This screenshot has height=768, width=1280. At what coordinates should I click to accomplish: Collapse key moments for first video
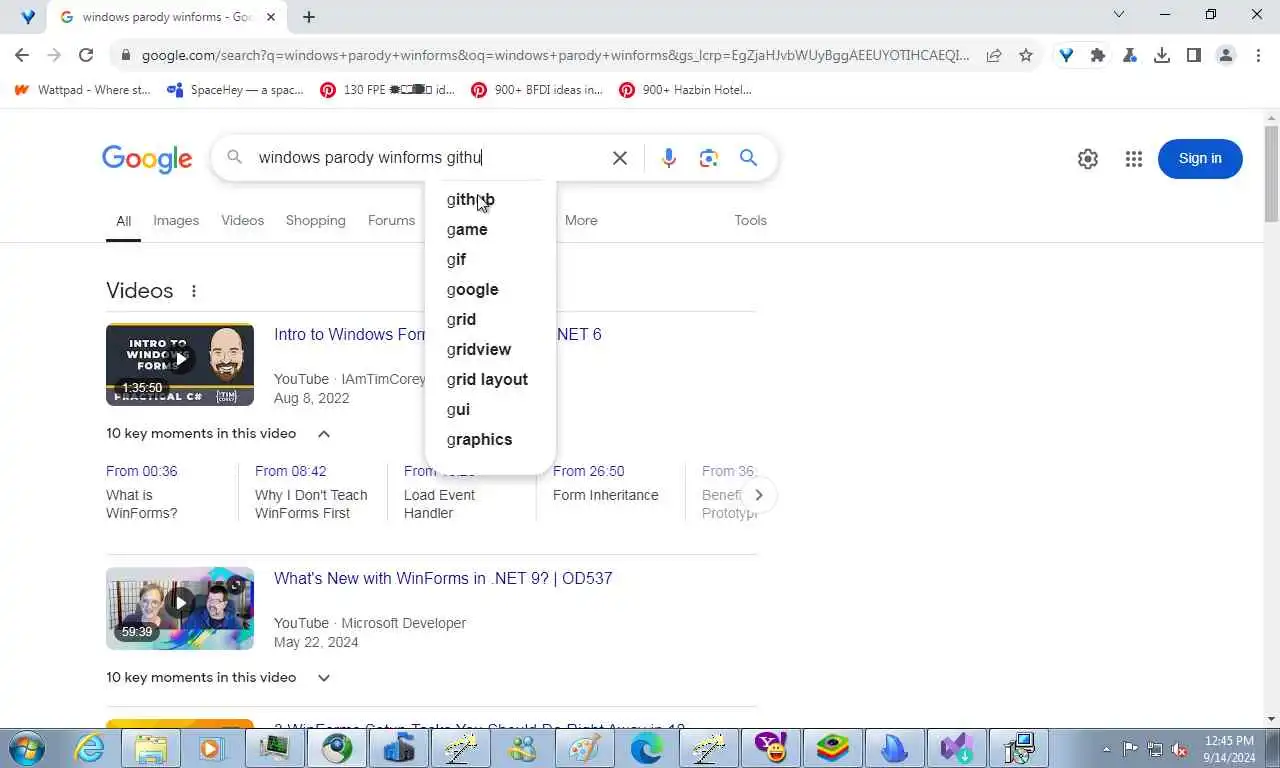pyautogui.click(x=324, y=434)
